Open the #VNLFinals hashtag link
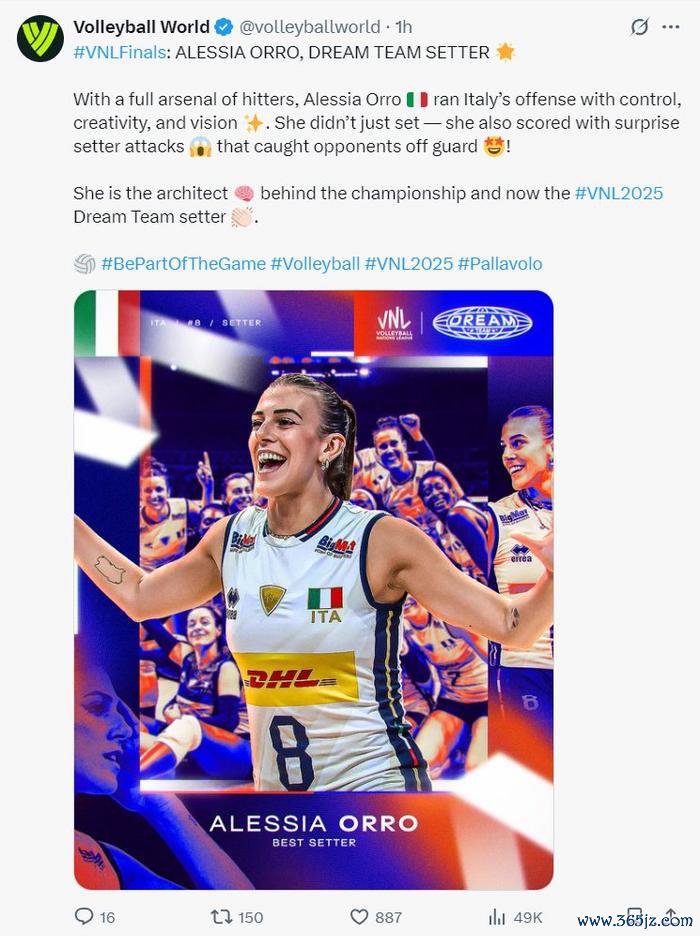Viewport: 700px width, 936px height. 119,53
